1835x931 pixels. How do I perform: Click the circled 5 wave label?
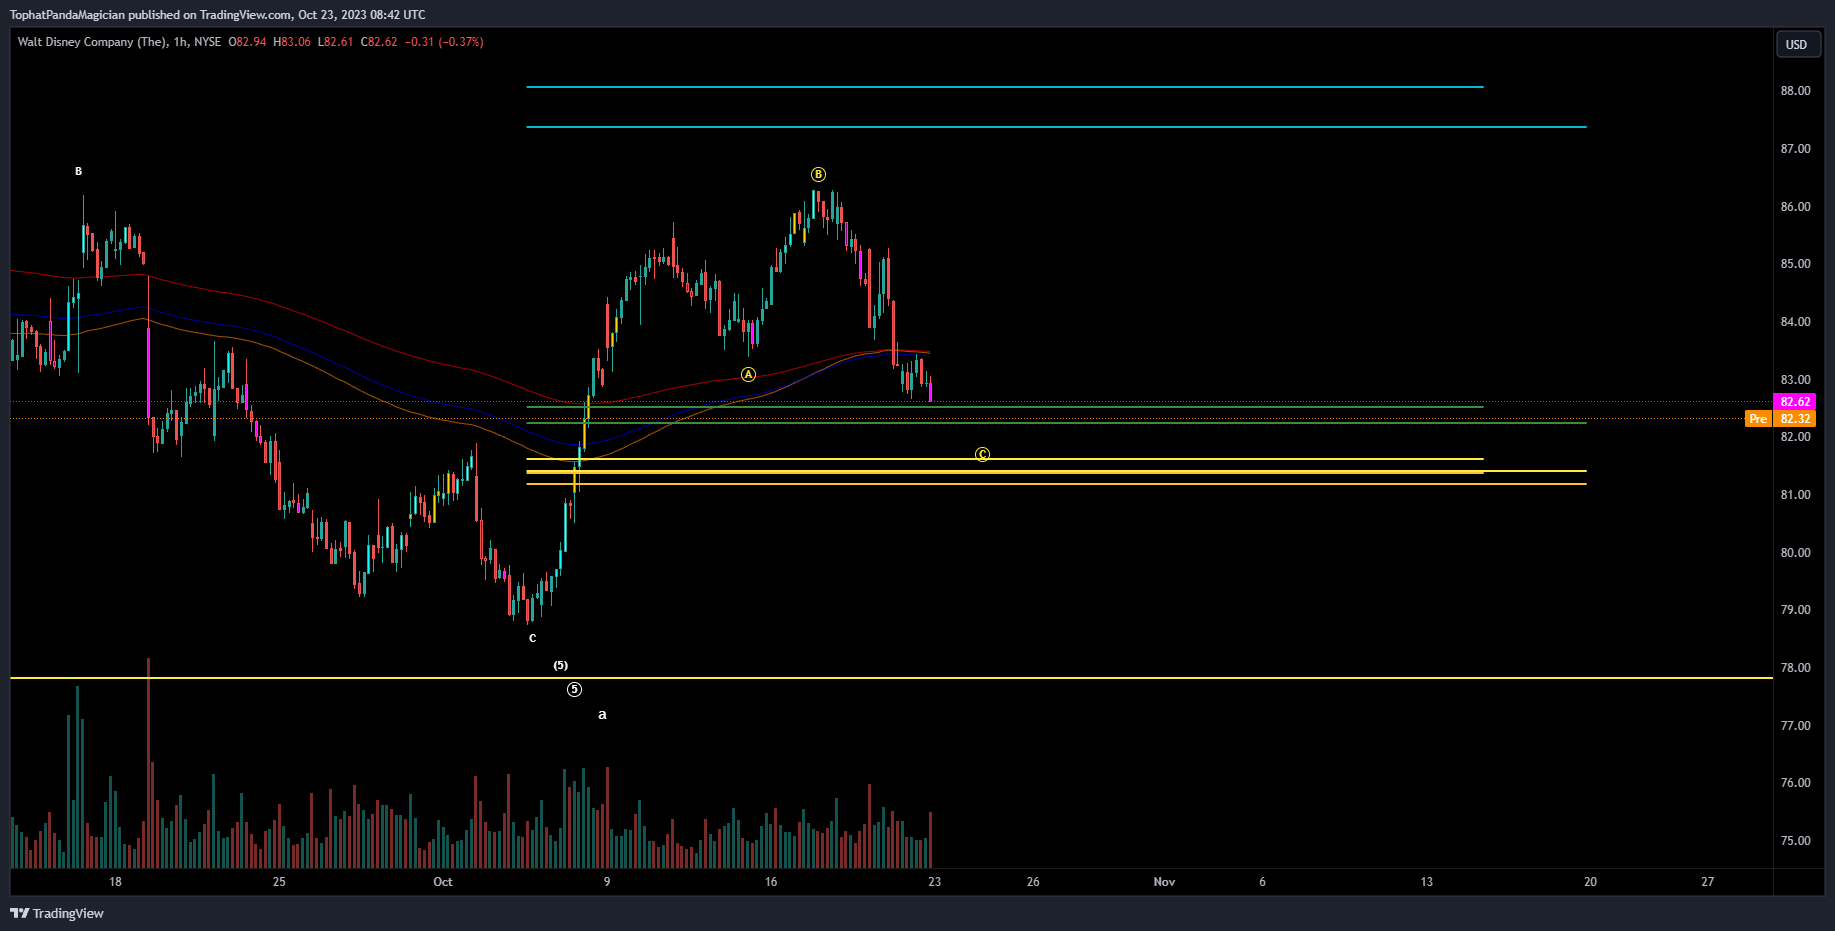pos(574,690)
